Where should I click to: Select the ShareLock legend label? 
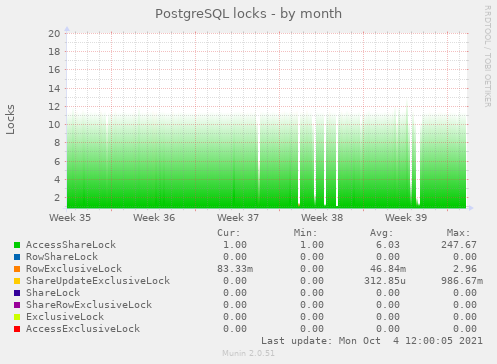(x=53, y=293)
